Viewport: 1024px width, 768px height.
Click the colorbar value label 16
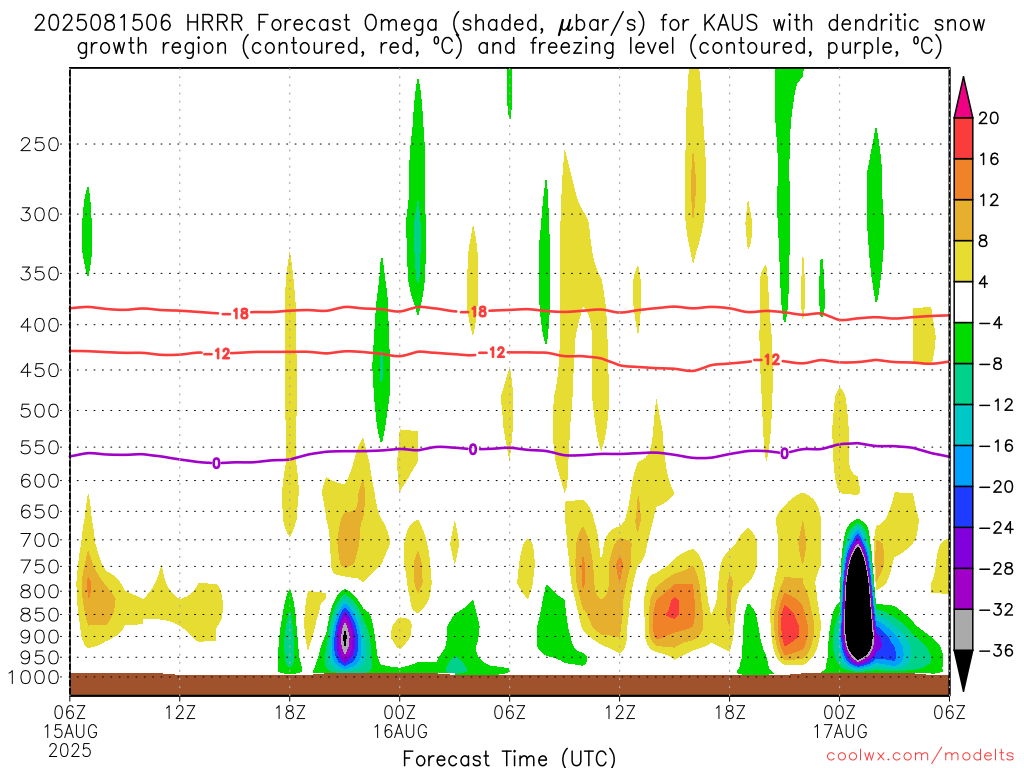[989, 159]
